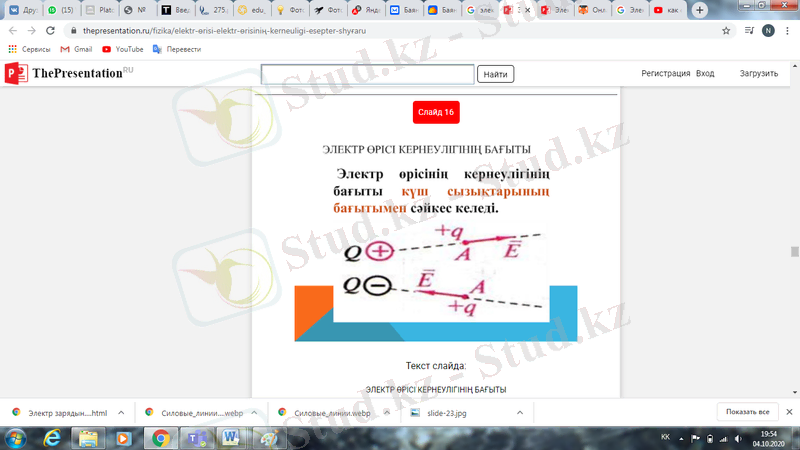The width and height of the screenshot is (800, 450).
Task: Expand options for Электр зарядын html download
Action: pyautogui.click(x=121, y=413)
